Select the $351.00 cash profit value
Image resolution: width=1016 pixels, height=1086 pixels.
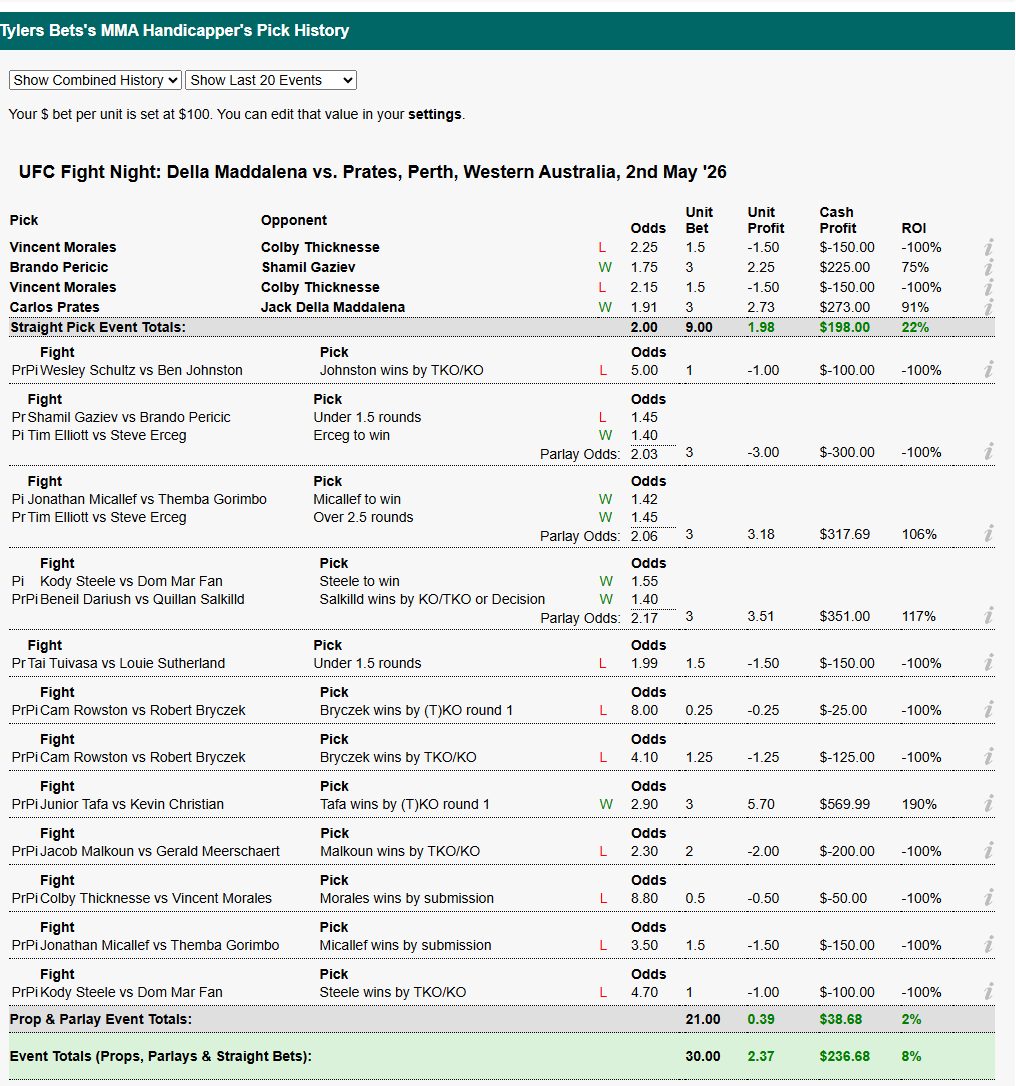click(844, 616)
